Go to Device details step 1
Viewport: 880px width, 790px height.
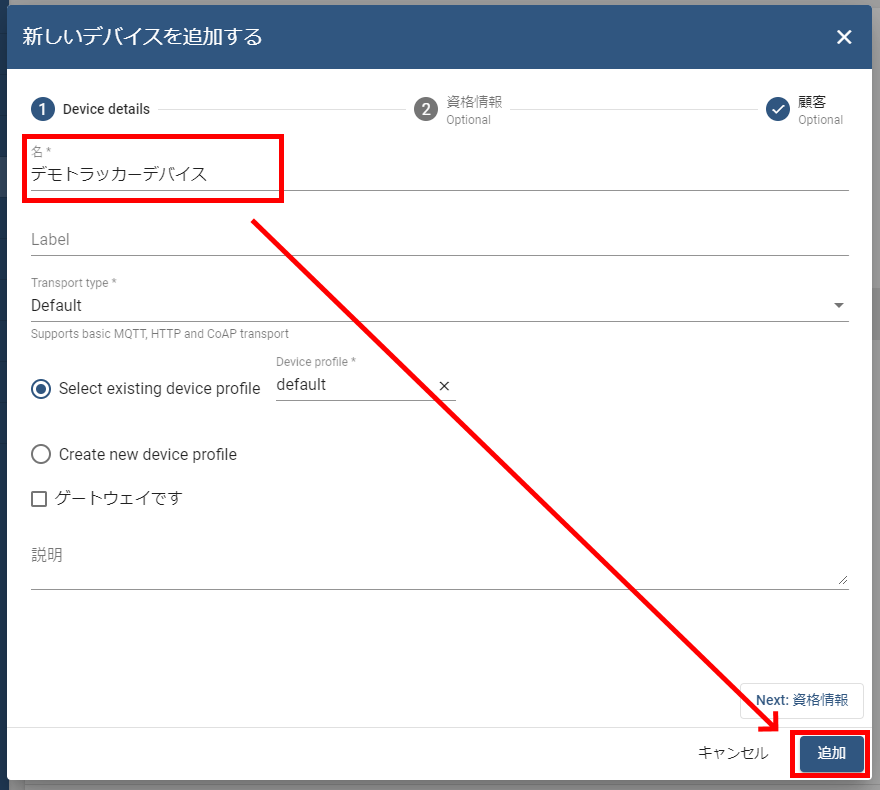coord(91,109)
